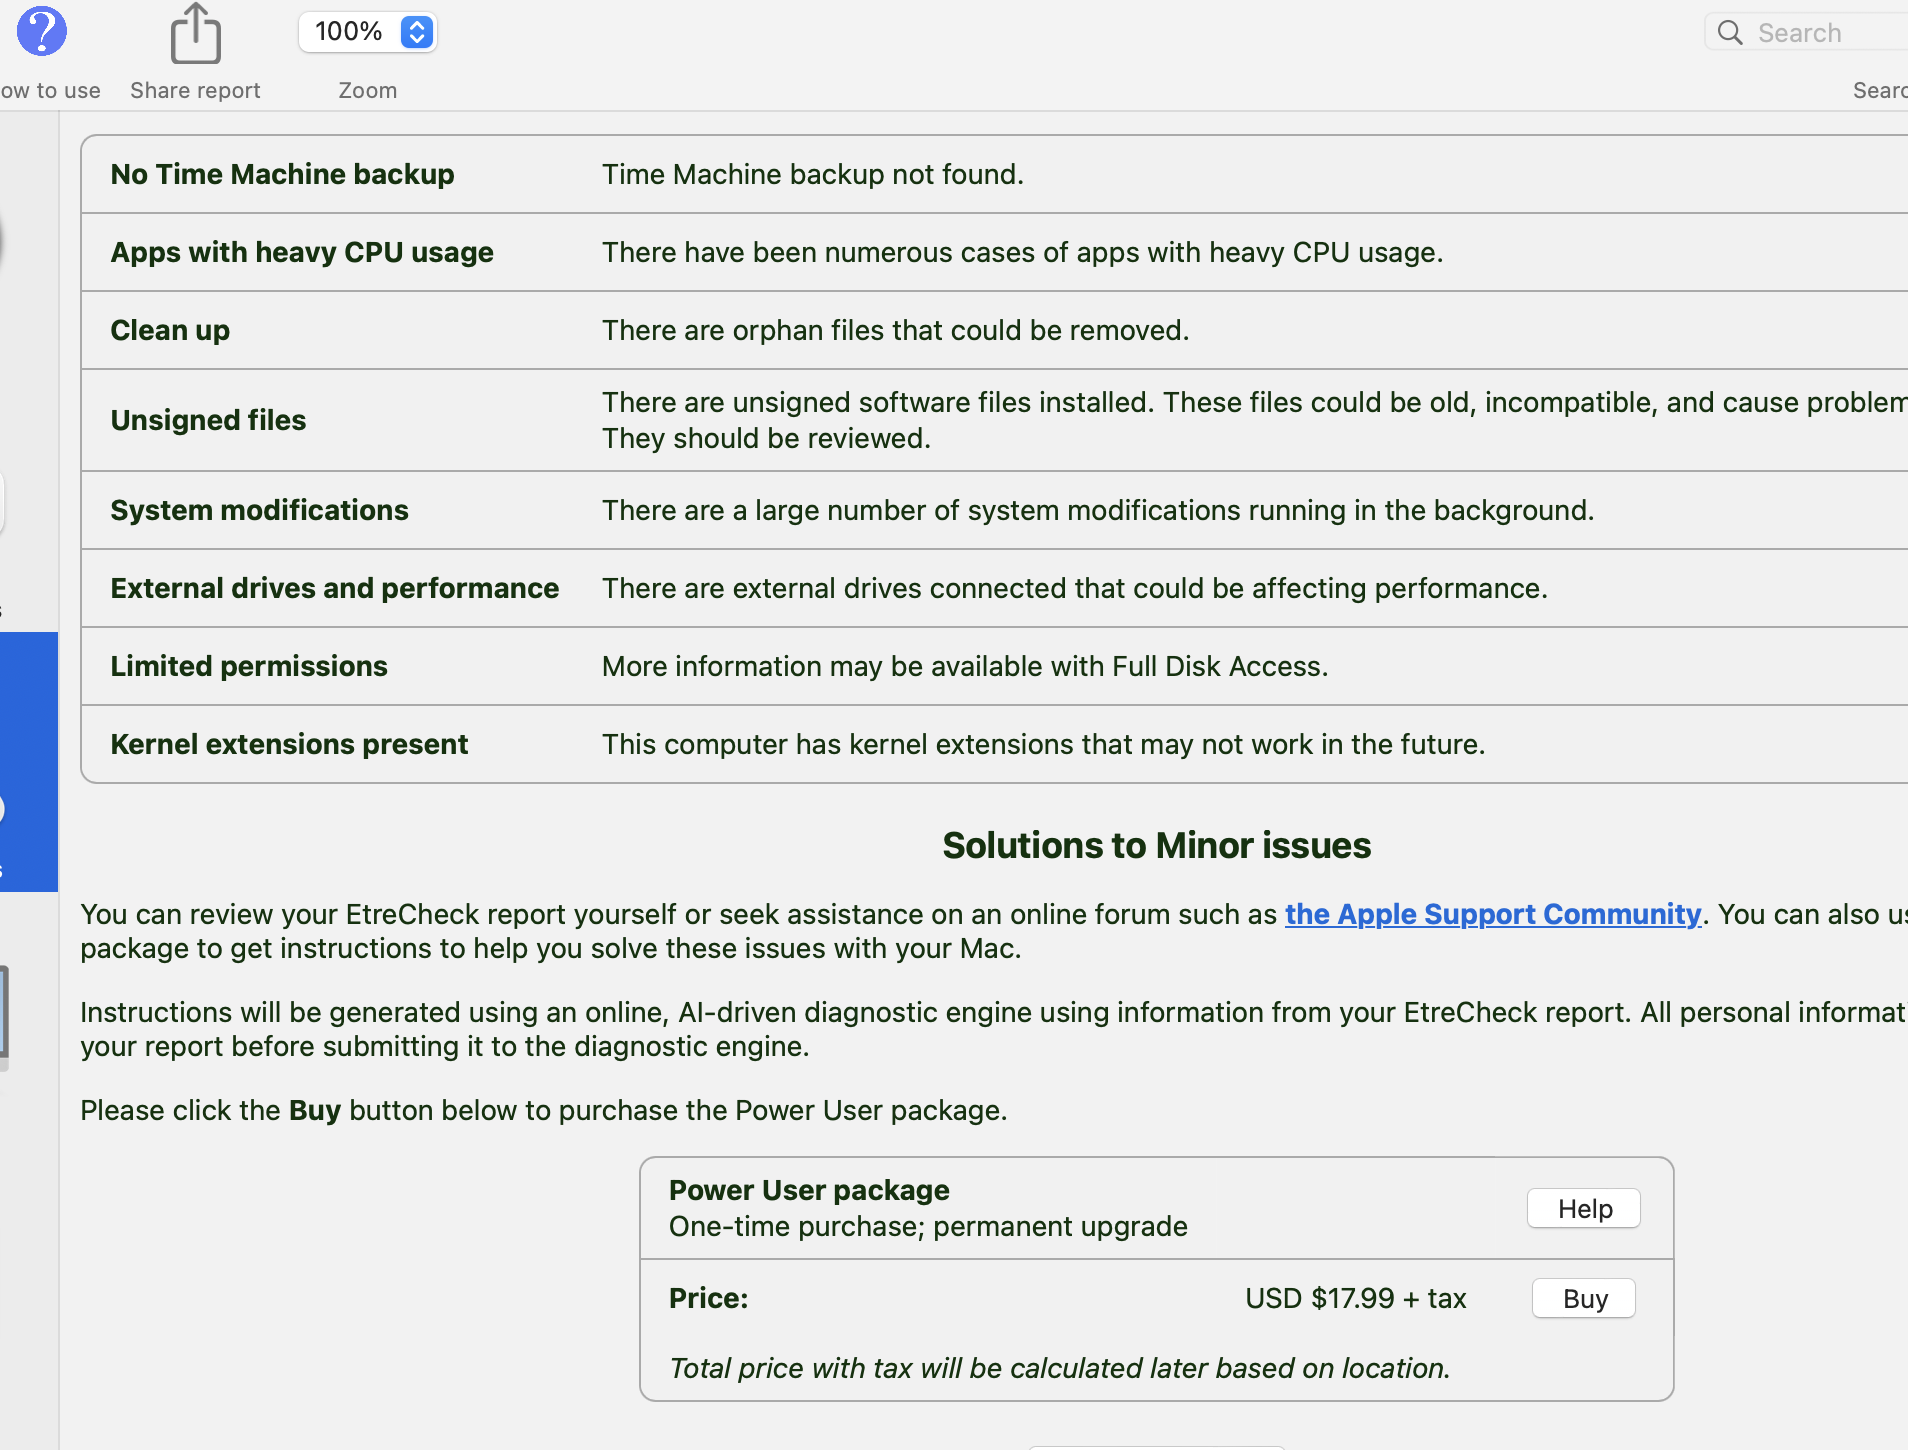Click the magnifying glass search icon
Viewport: 1908px width, 1450px height.
coord(1730,33)
